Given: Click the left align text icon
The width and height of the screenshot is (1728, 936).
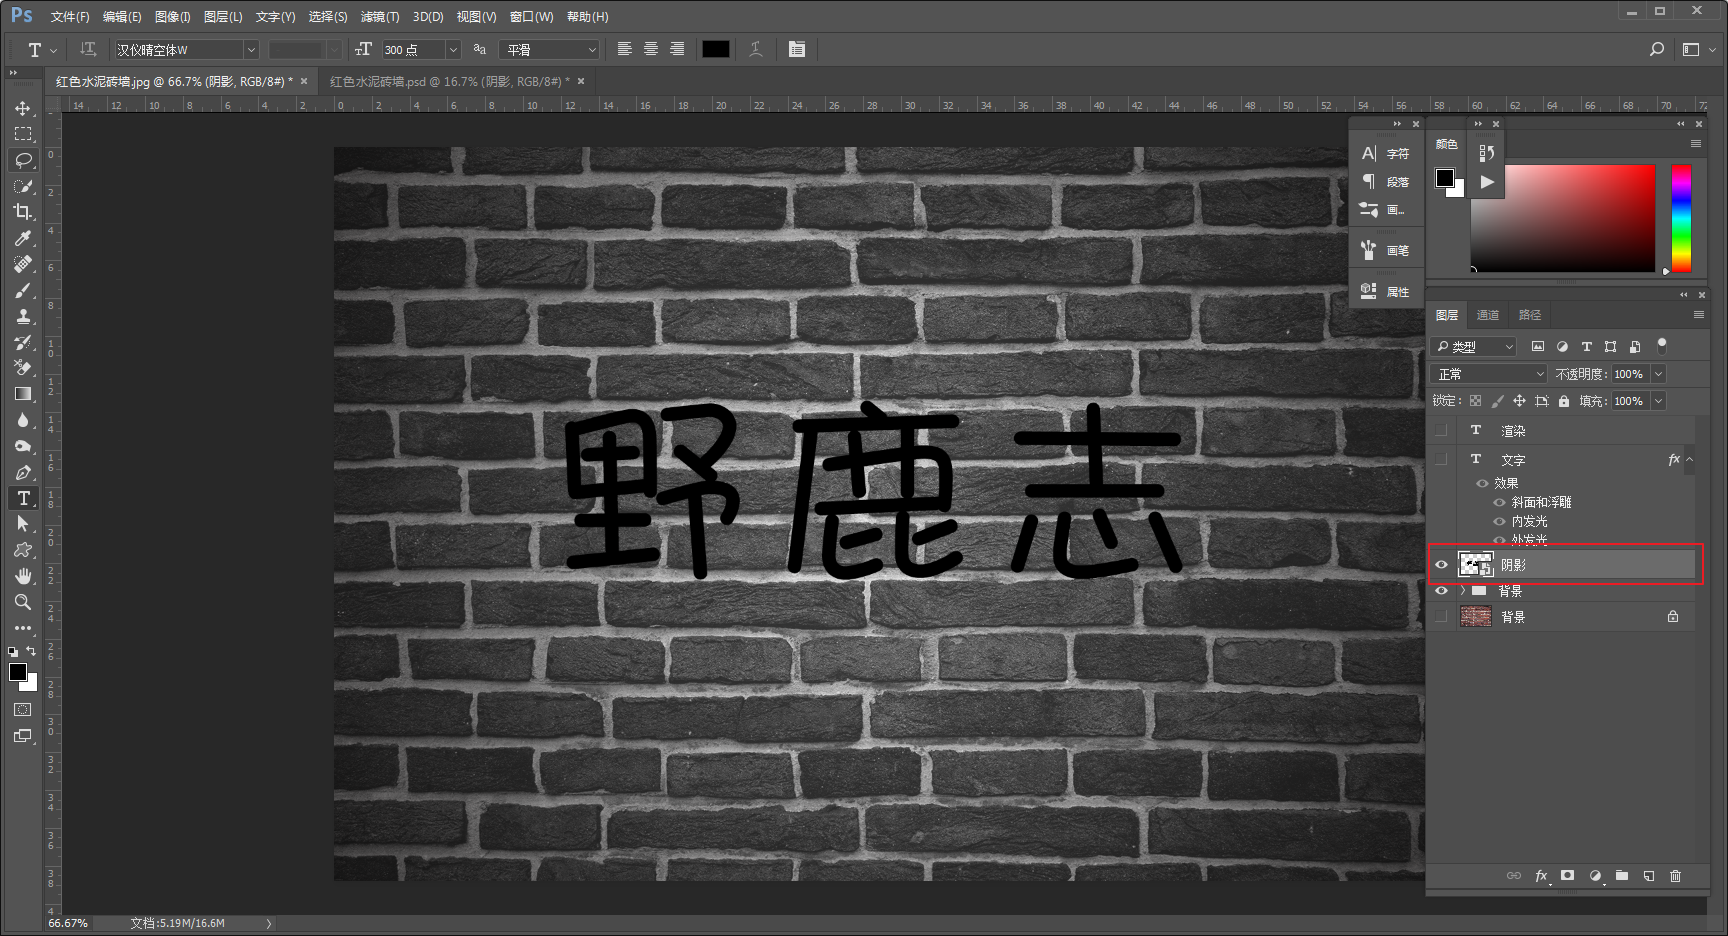Looking at the screenshot, I should [624, 49].
